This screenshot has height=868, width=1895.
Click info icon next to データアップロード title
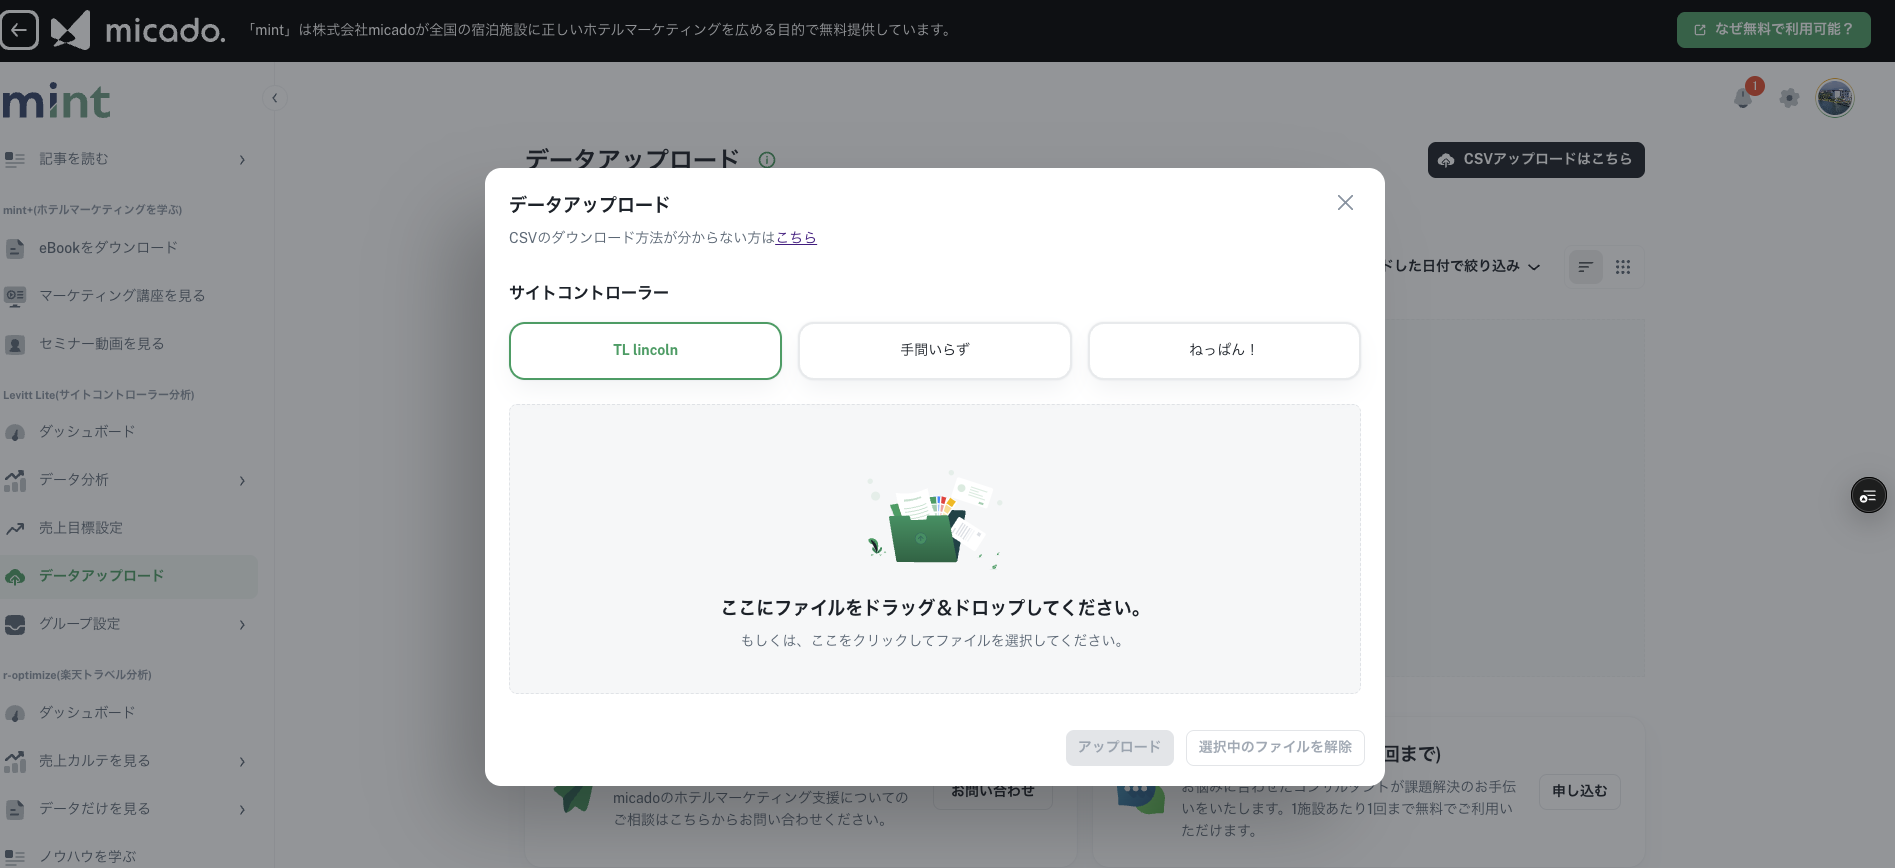pos(767,160)
